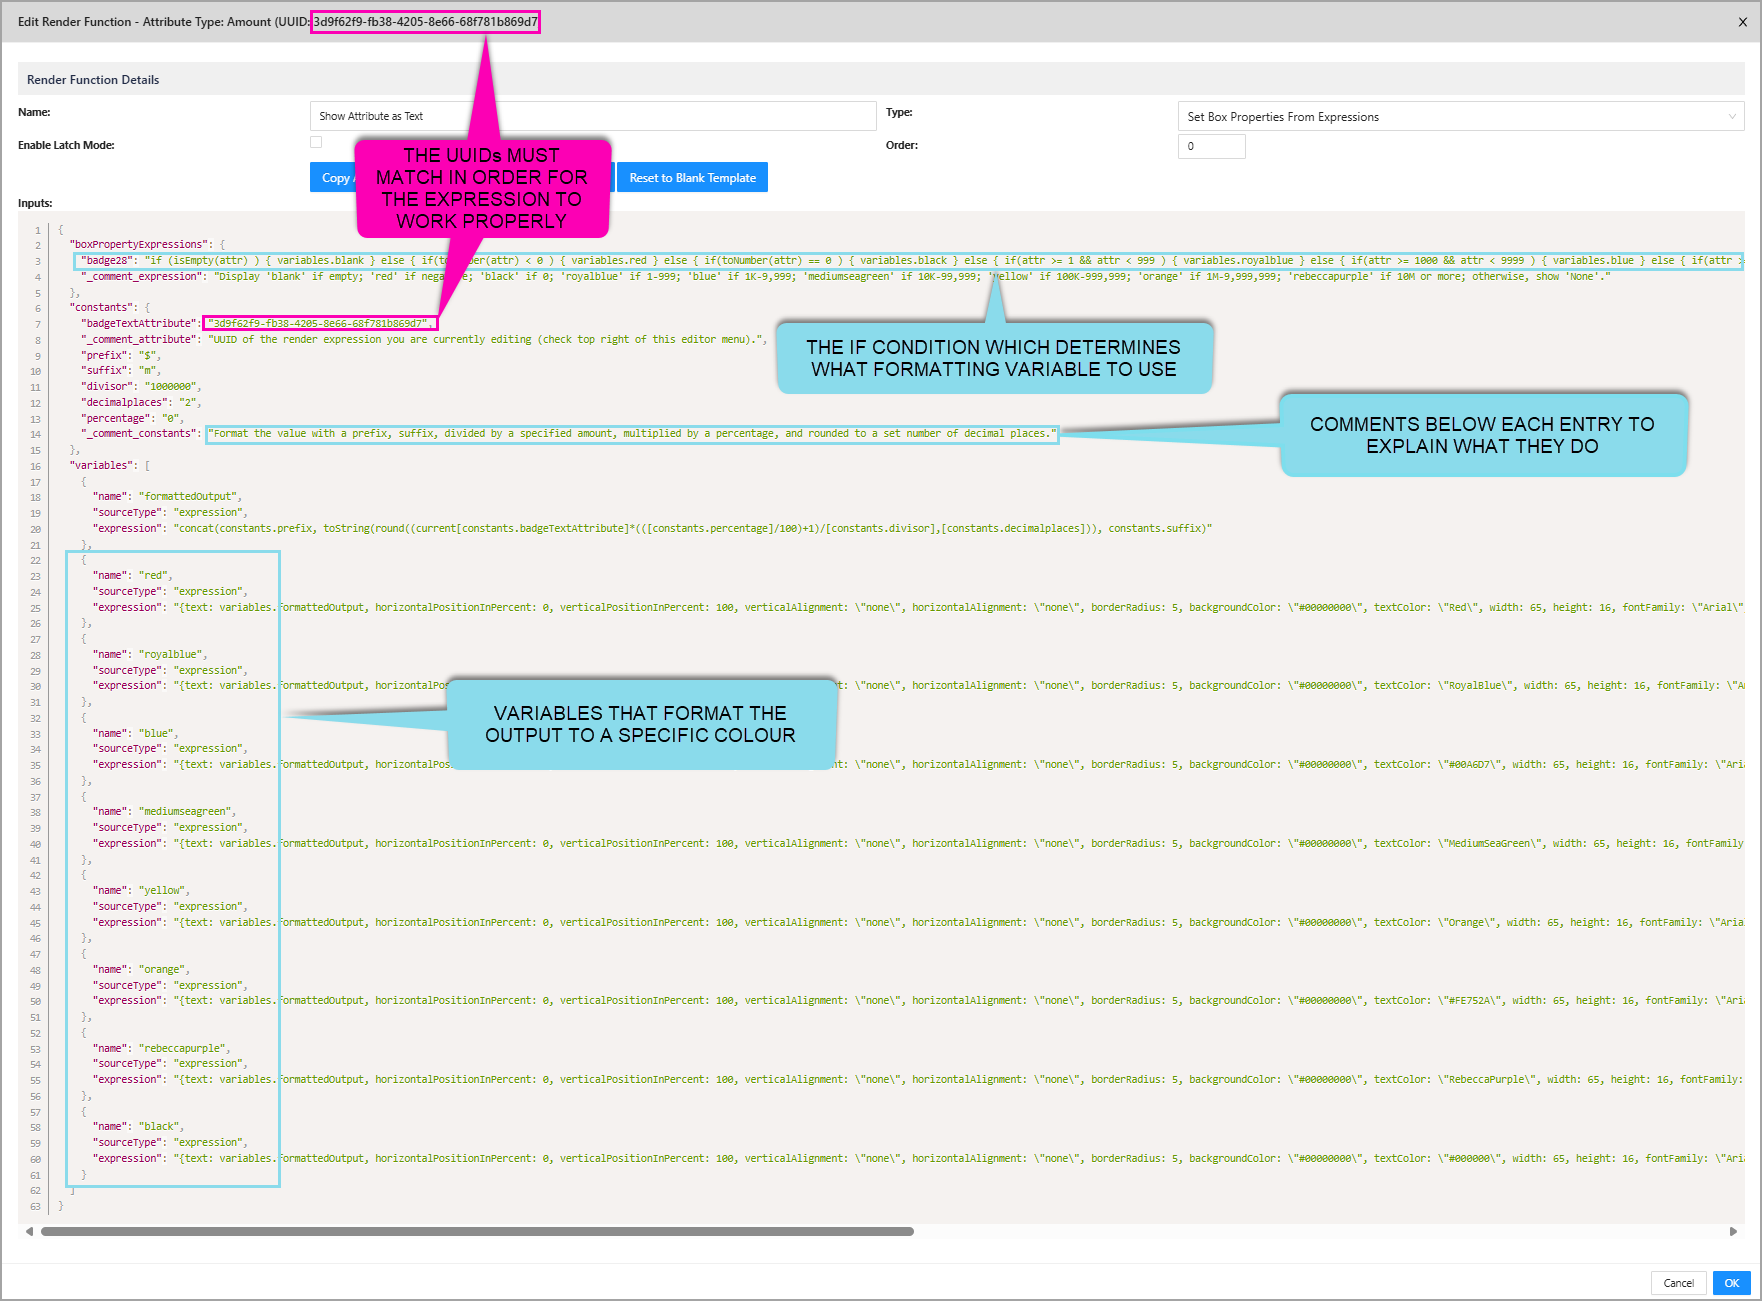Open the Type dropdown
The image size is (1762, 1301).
coord(1460,117)
